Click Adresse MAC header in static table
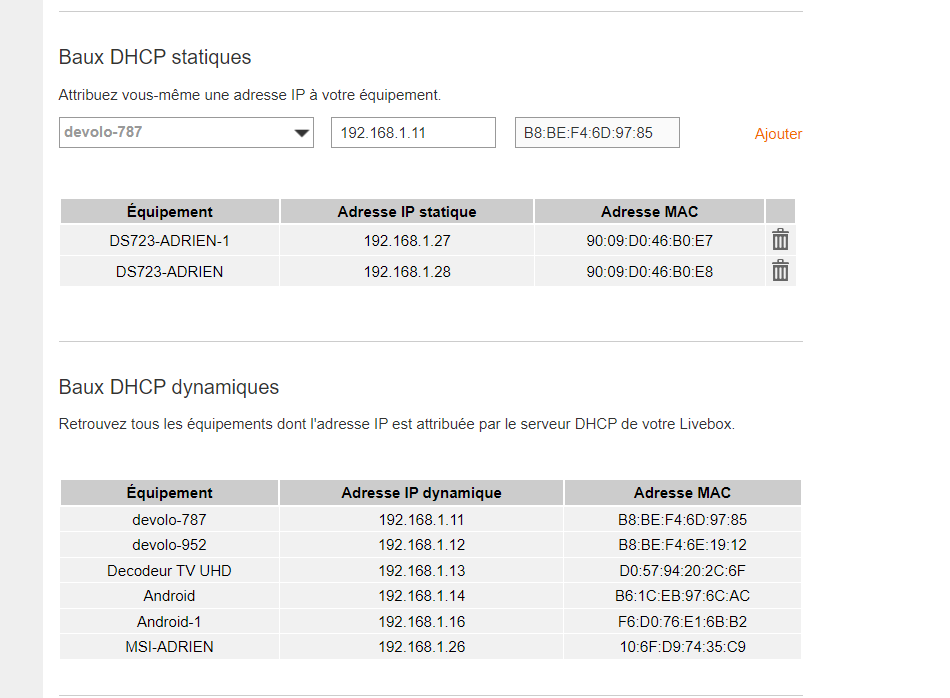This screenshot has width=950, height=698. click(649, 211)
